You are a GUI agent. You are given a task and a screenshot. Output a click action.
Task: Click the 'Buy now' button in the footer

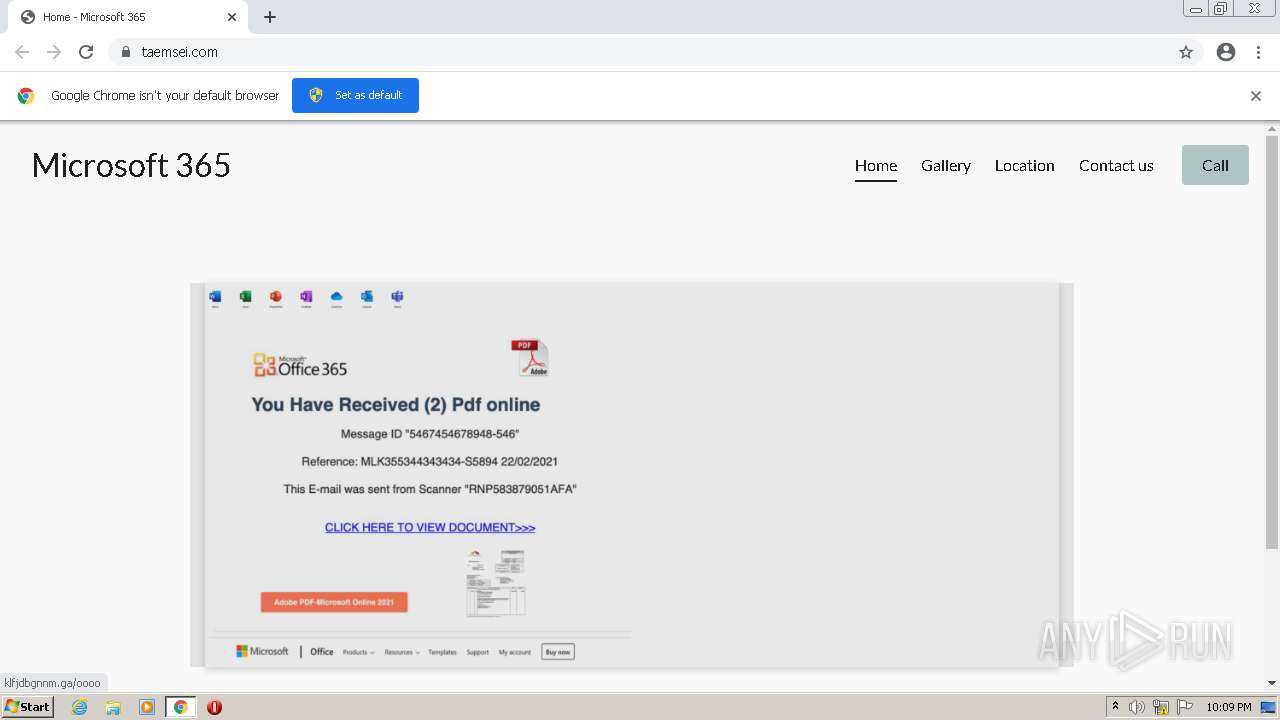coord(558,652)
